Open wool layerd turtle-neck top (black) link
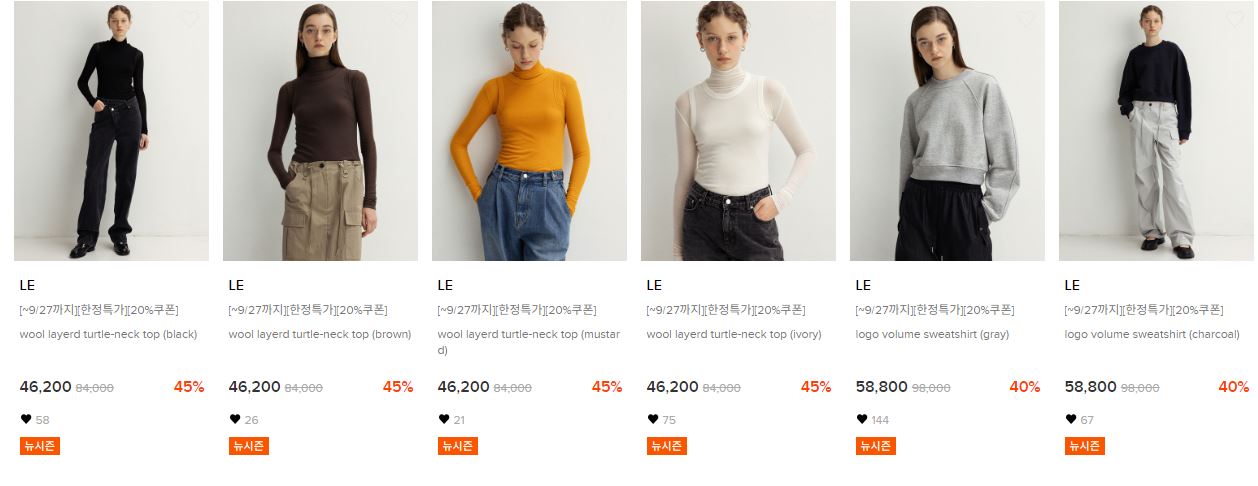 [108, 334]
